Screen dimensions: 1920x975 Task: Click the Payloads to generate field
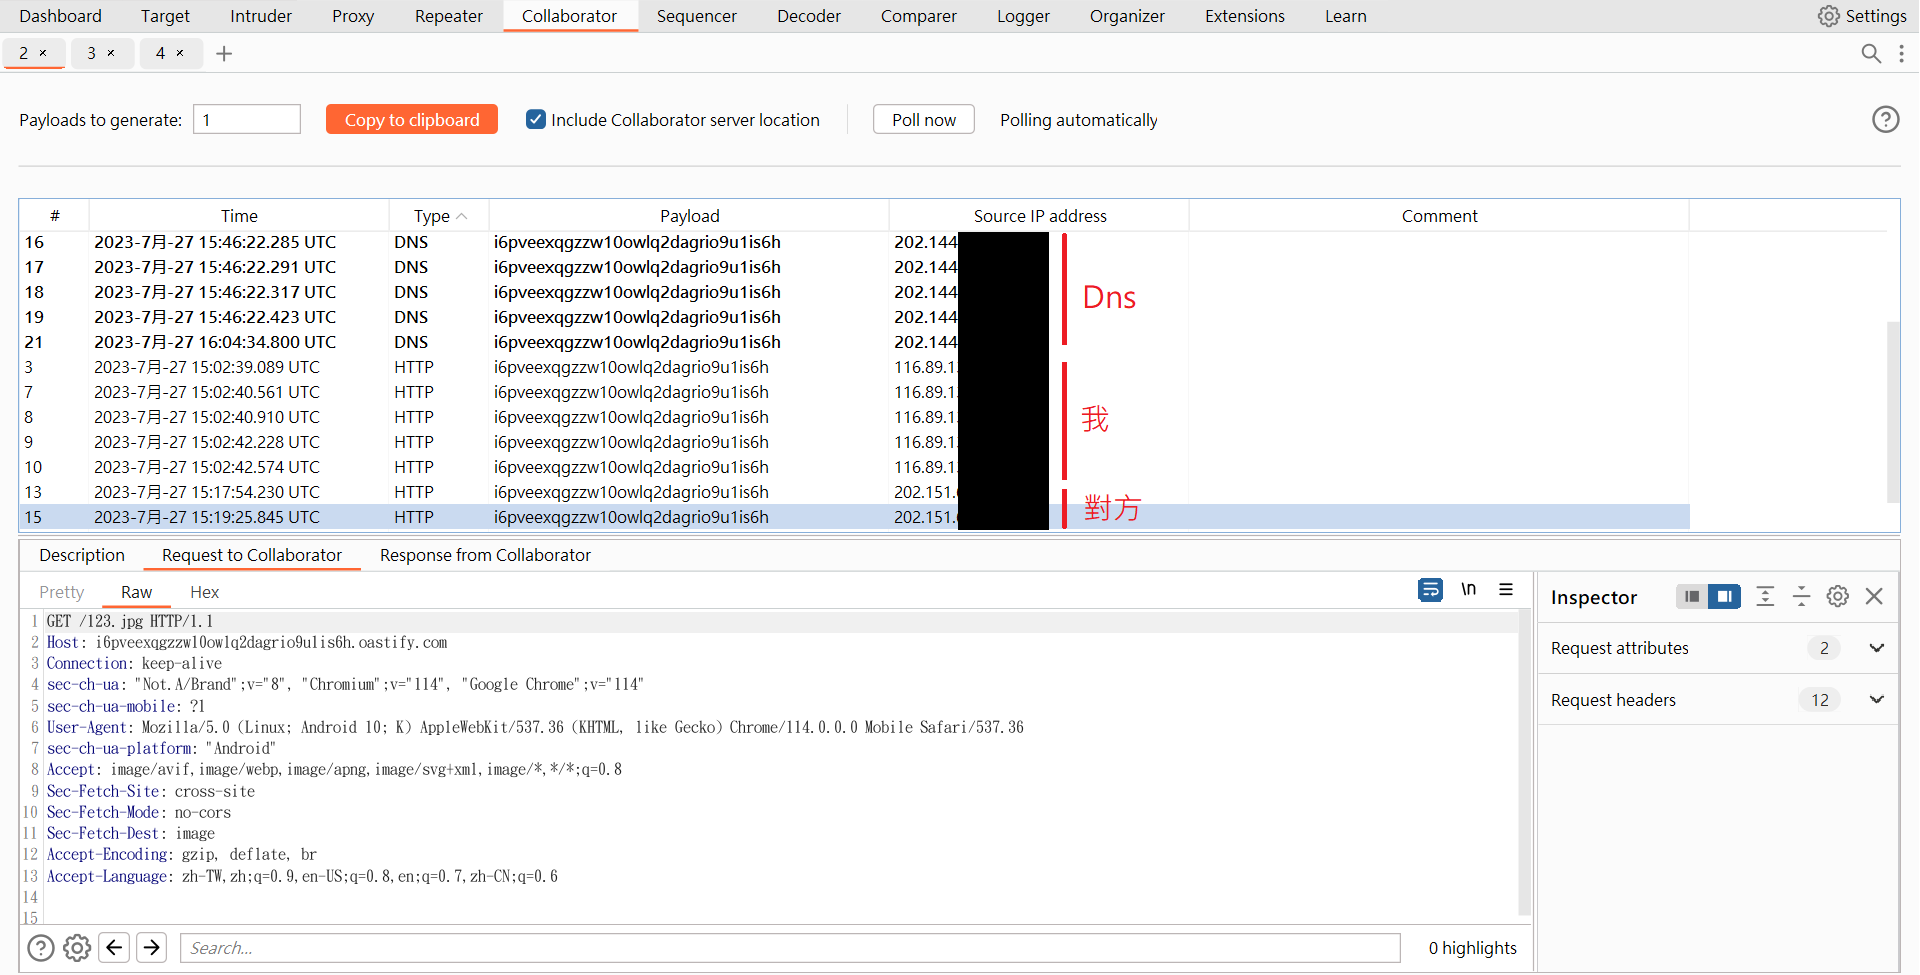coord(247,120)
